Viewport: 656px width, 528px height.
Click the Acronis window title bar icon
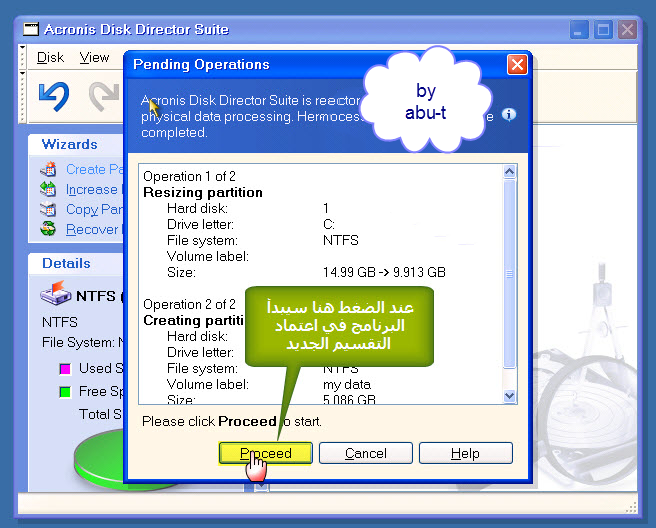point(31,29)
